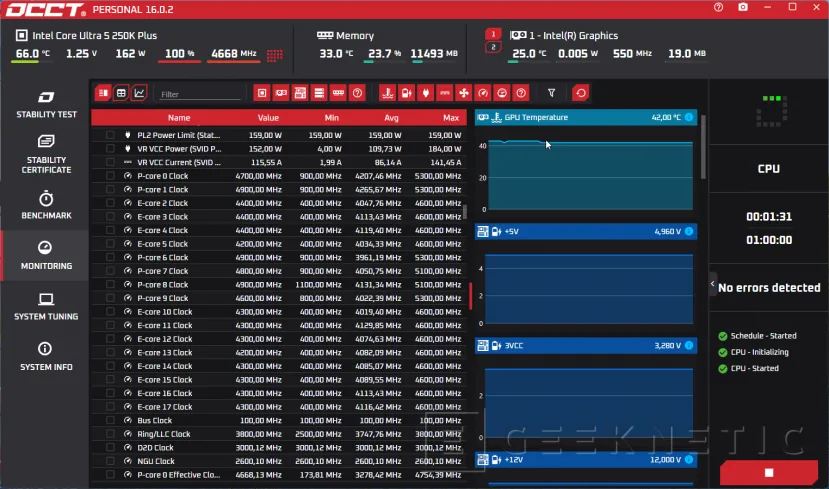Sort the table by the Max column
829x489 pixels.
(x=451, y=118)
